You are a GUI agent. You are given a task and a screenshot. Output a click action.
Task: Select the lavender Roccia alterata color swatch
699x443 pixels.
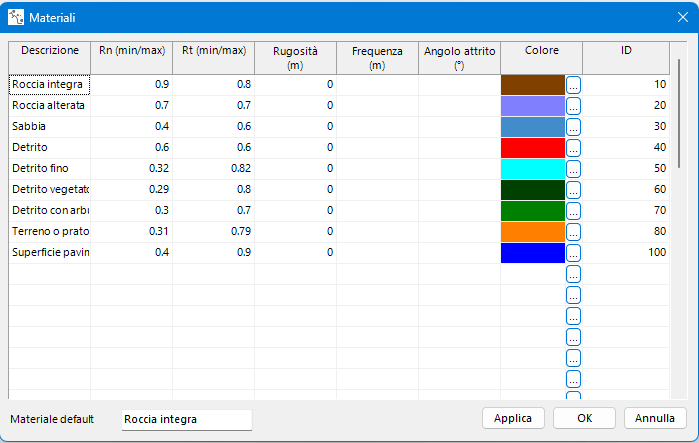[533, 106]
